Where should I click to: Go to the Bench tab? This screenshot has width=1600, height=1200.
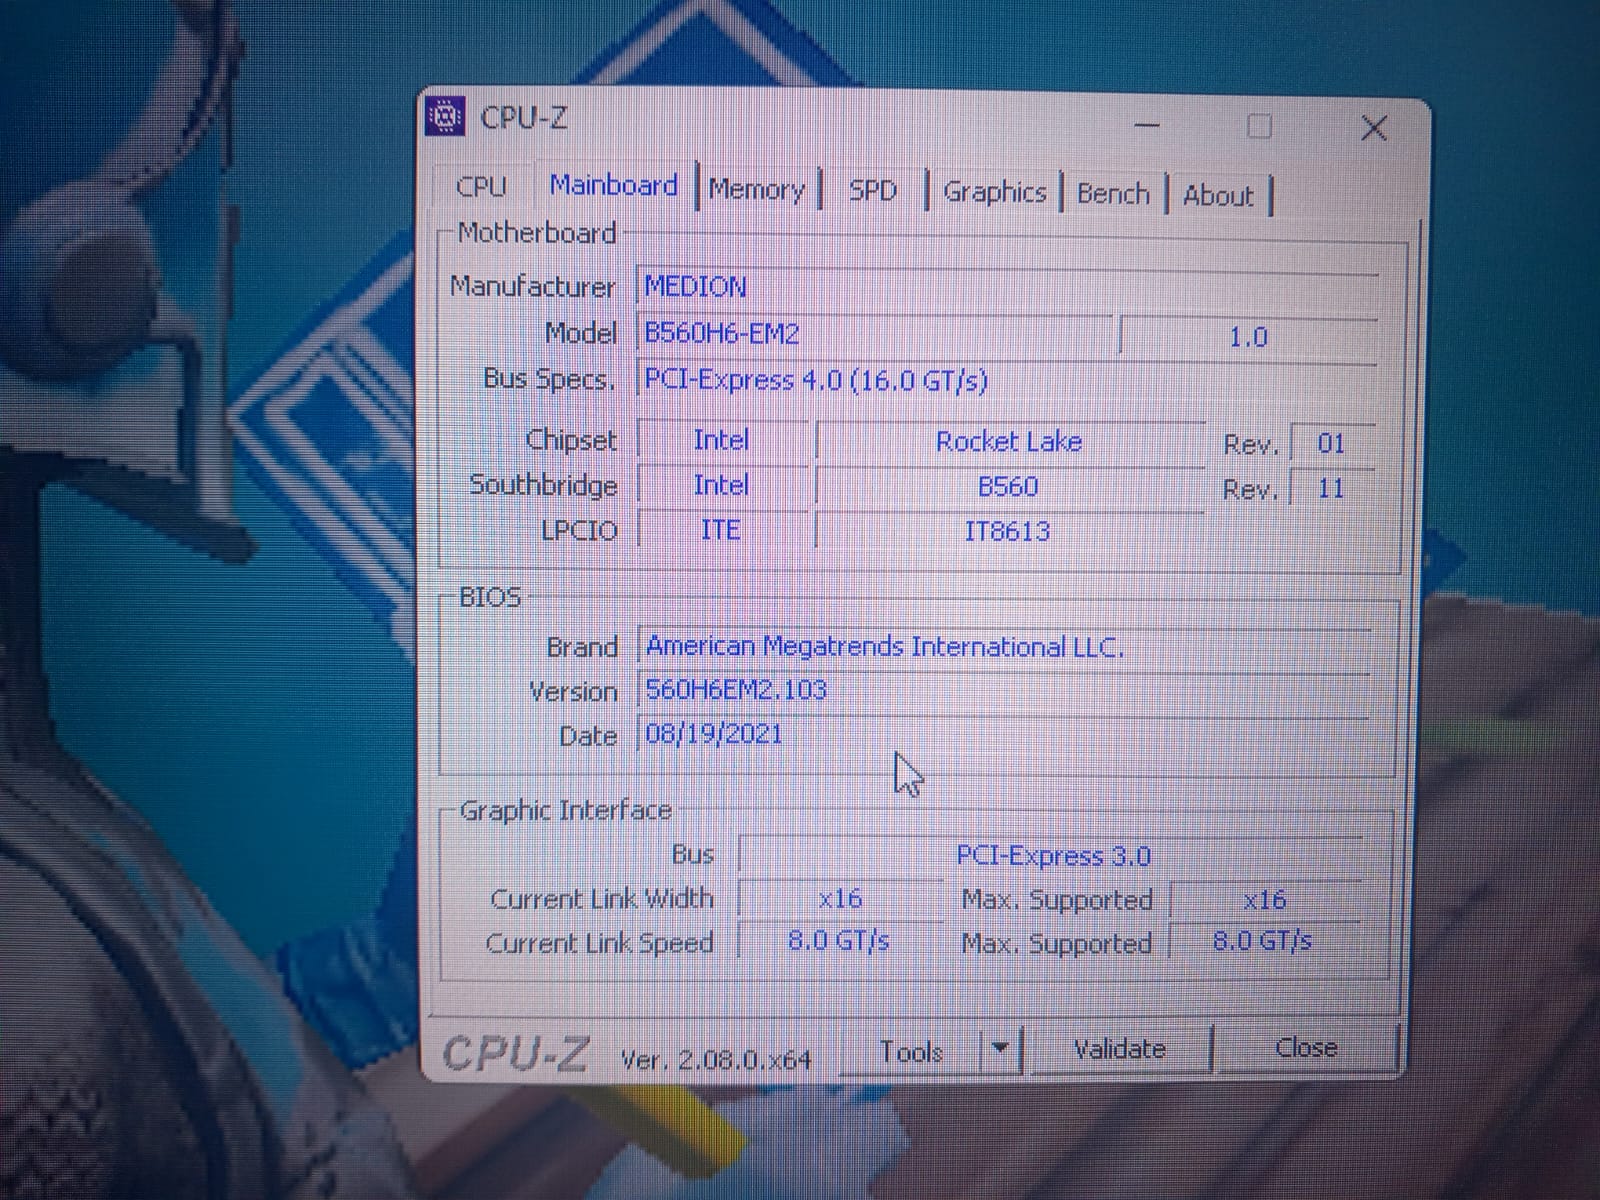1113,194
